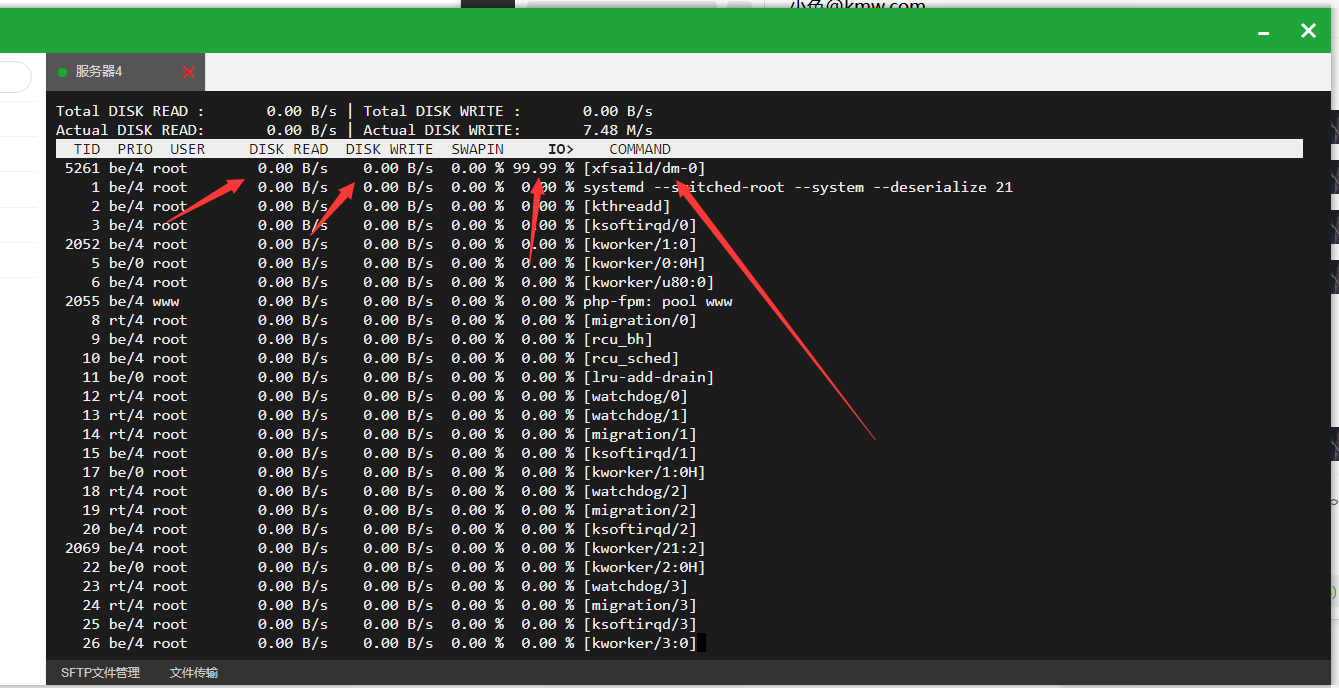The width and height of the screenshot is (1339, 688).
Task: Select the [ksoftirqd/3] process row
Action: point(680,624)
